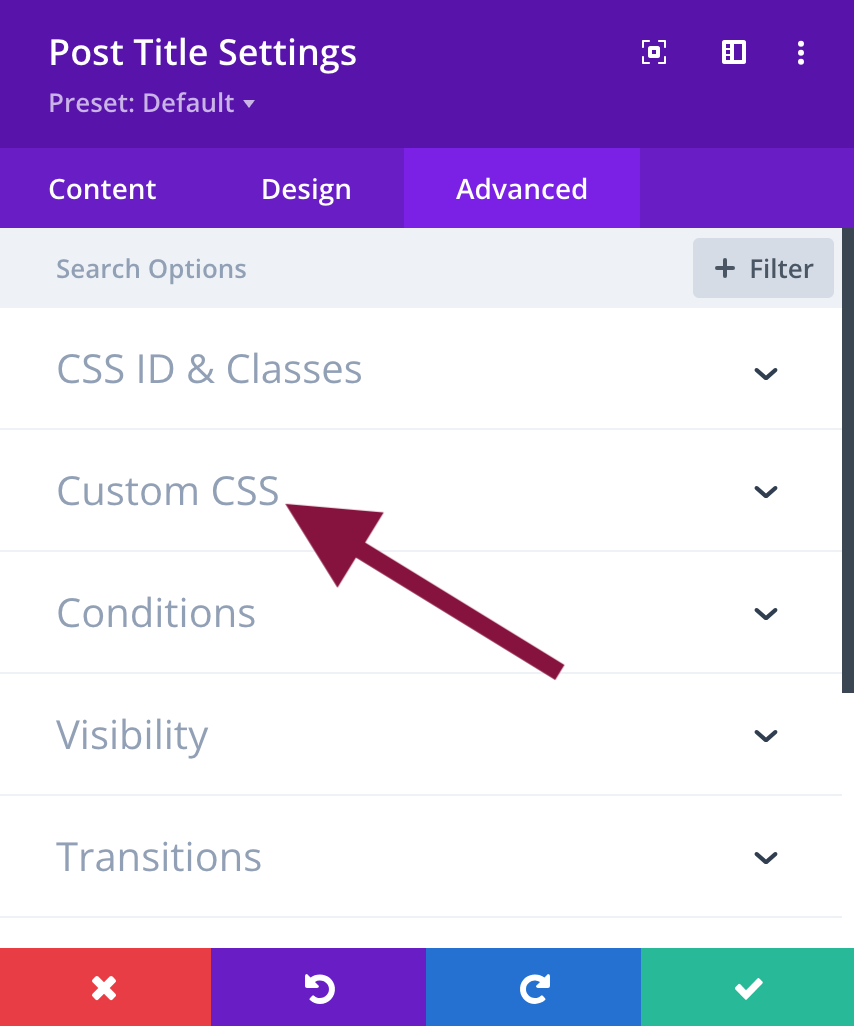Expand the Custom CSS section chevron
854x1026 pixels.
click(765, 491)
